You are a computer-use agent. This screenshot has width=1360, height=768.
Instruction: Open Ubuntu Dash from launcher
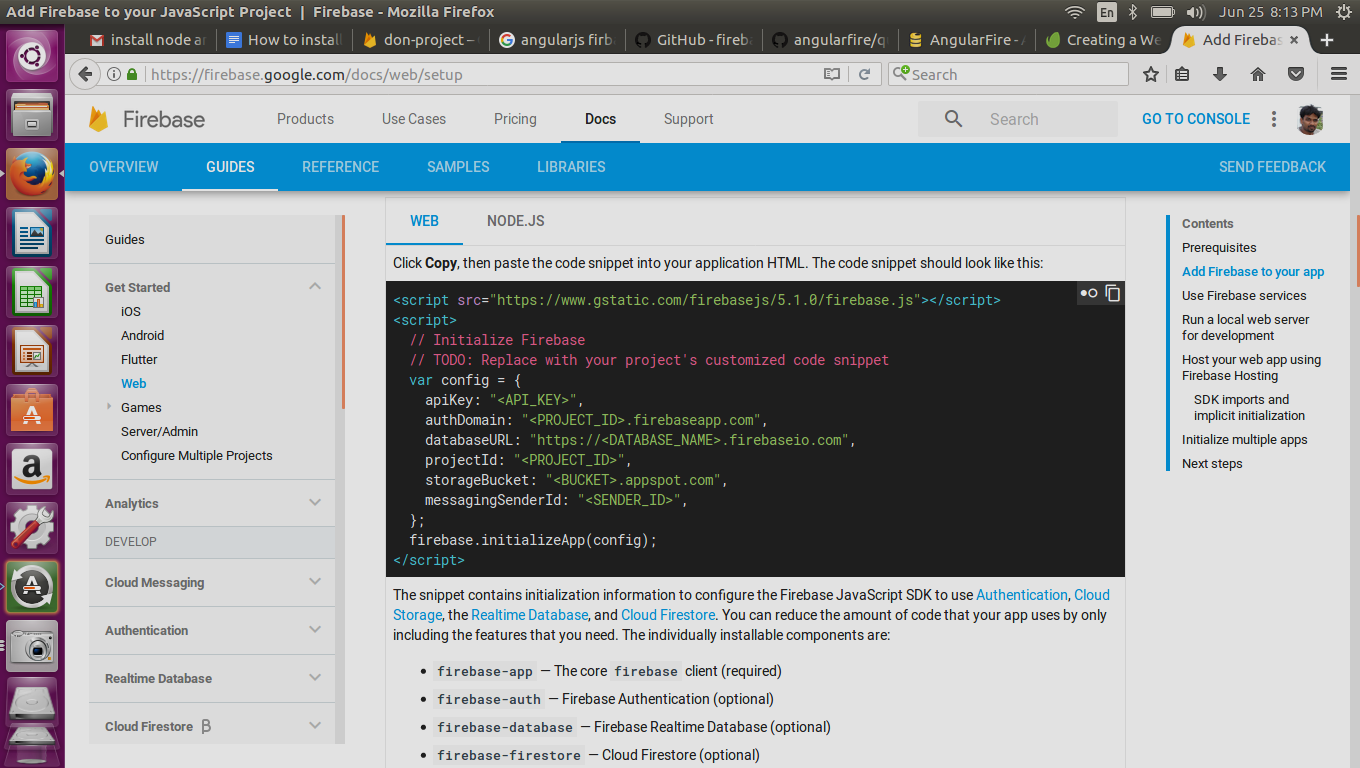pyautogui.click(x=33, y=55)
